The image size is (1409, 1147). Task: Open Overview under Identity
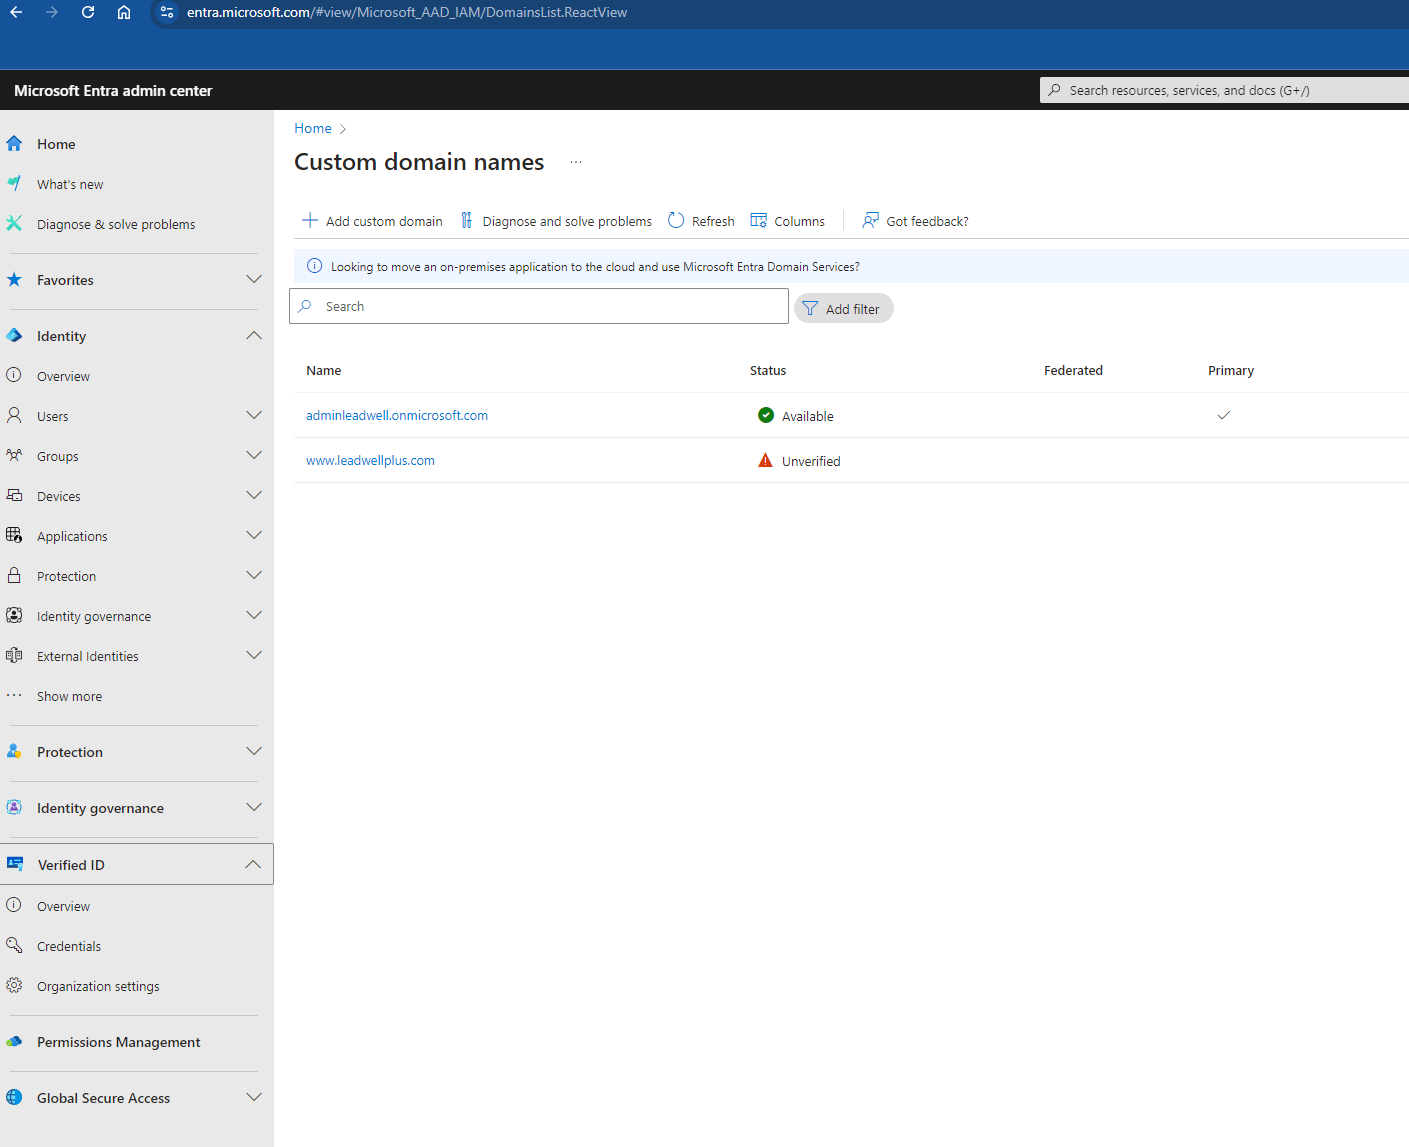[x=63, y=376]
